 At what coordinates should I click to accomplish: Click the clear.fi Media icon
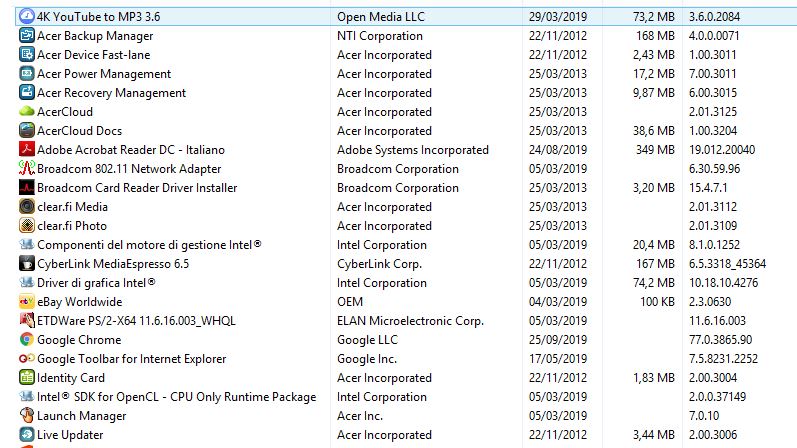tap(26, 206)
